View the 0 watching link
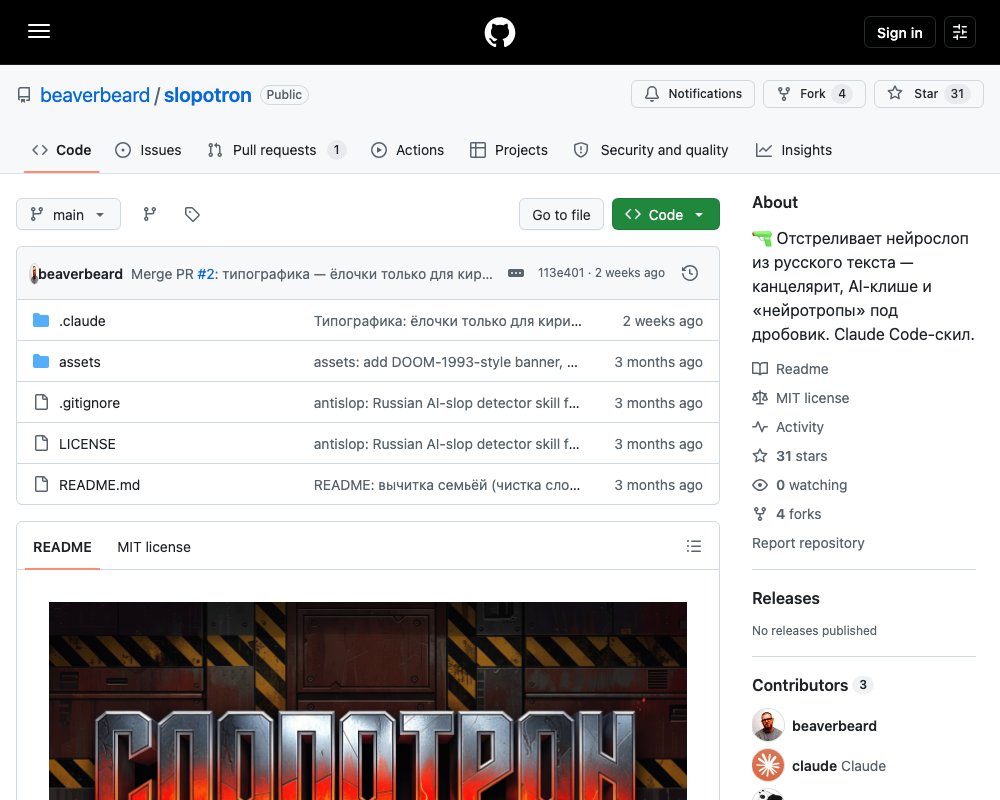The image size is (1000, 800). point(800,485)
